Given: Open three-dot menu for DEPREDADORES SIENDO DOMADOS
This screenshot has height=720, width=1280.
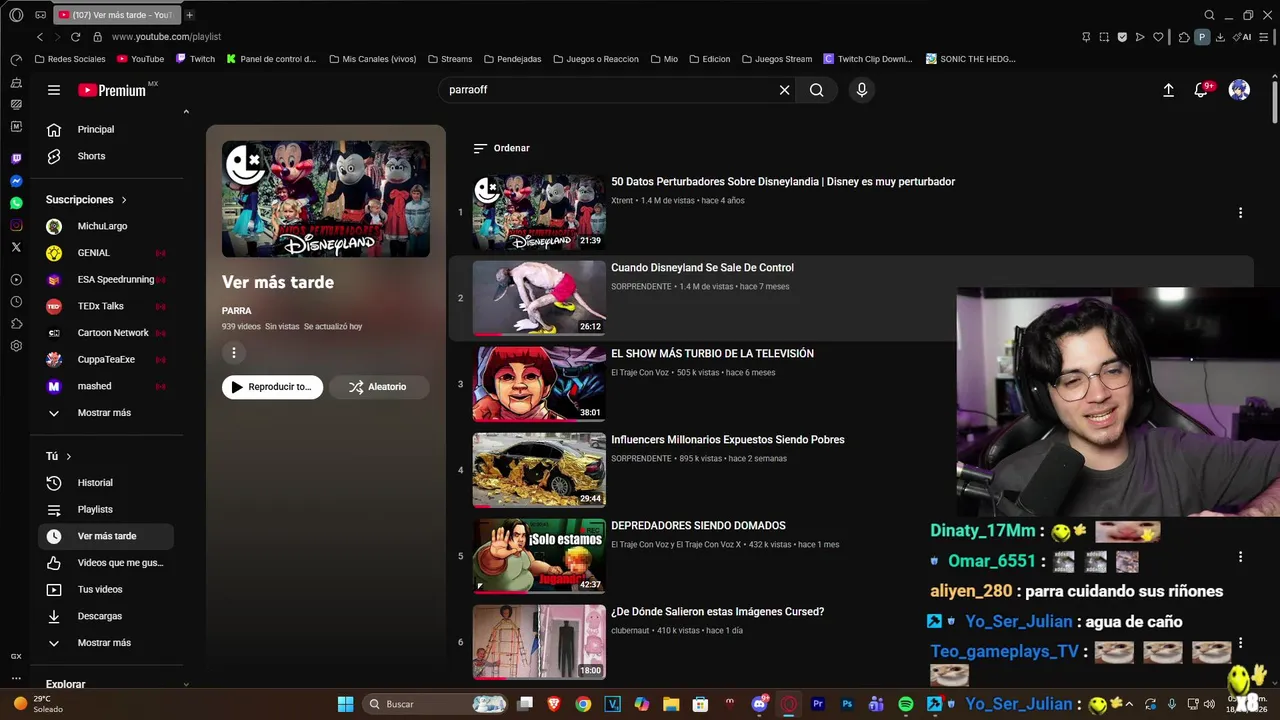Looking at the screenshot, I should 1240,557.
